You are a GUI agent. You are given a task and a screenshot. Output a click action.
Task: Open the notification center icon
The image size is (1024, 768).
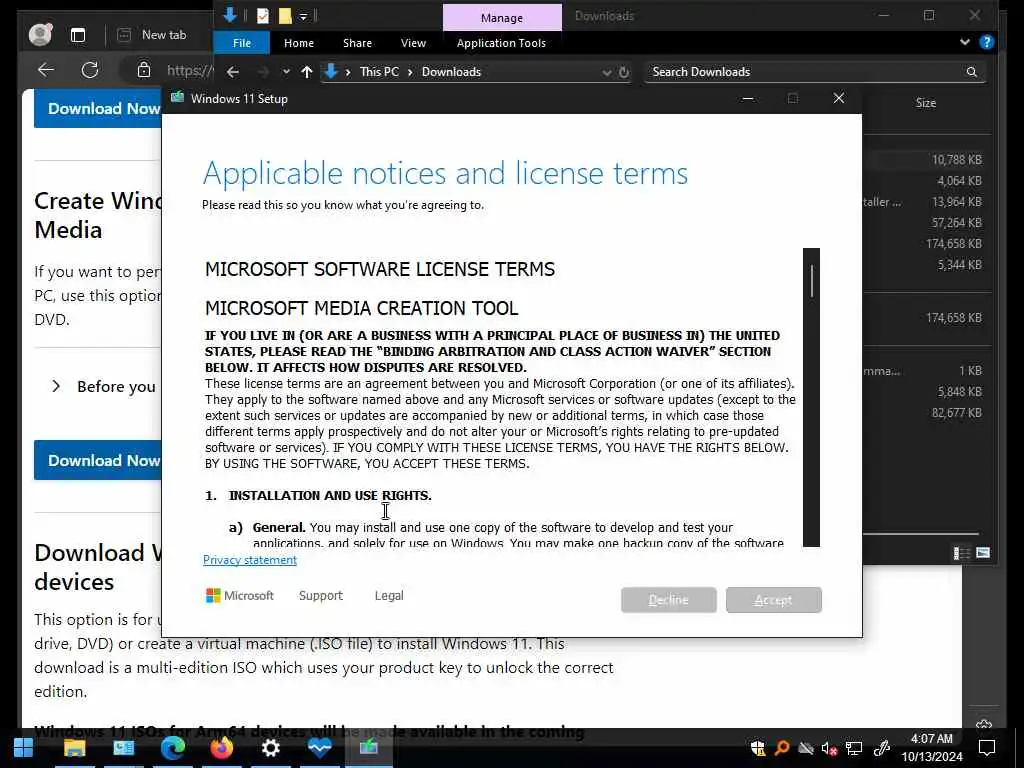[x=986, y=748]
